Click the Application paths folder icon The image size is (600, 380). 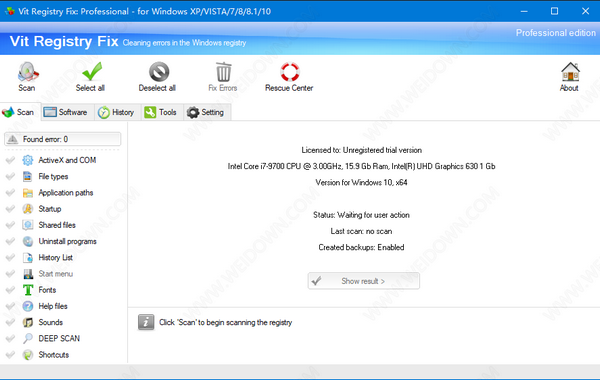[x=28, y=193]
